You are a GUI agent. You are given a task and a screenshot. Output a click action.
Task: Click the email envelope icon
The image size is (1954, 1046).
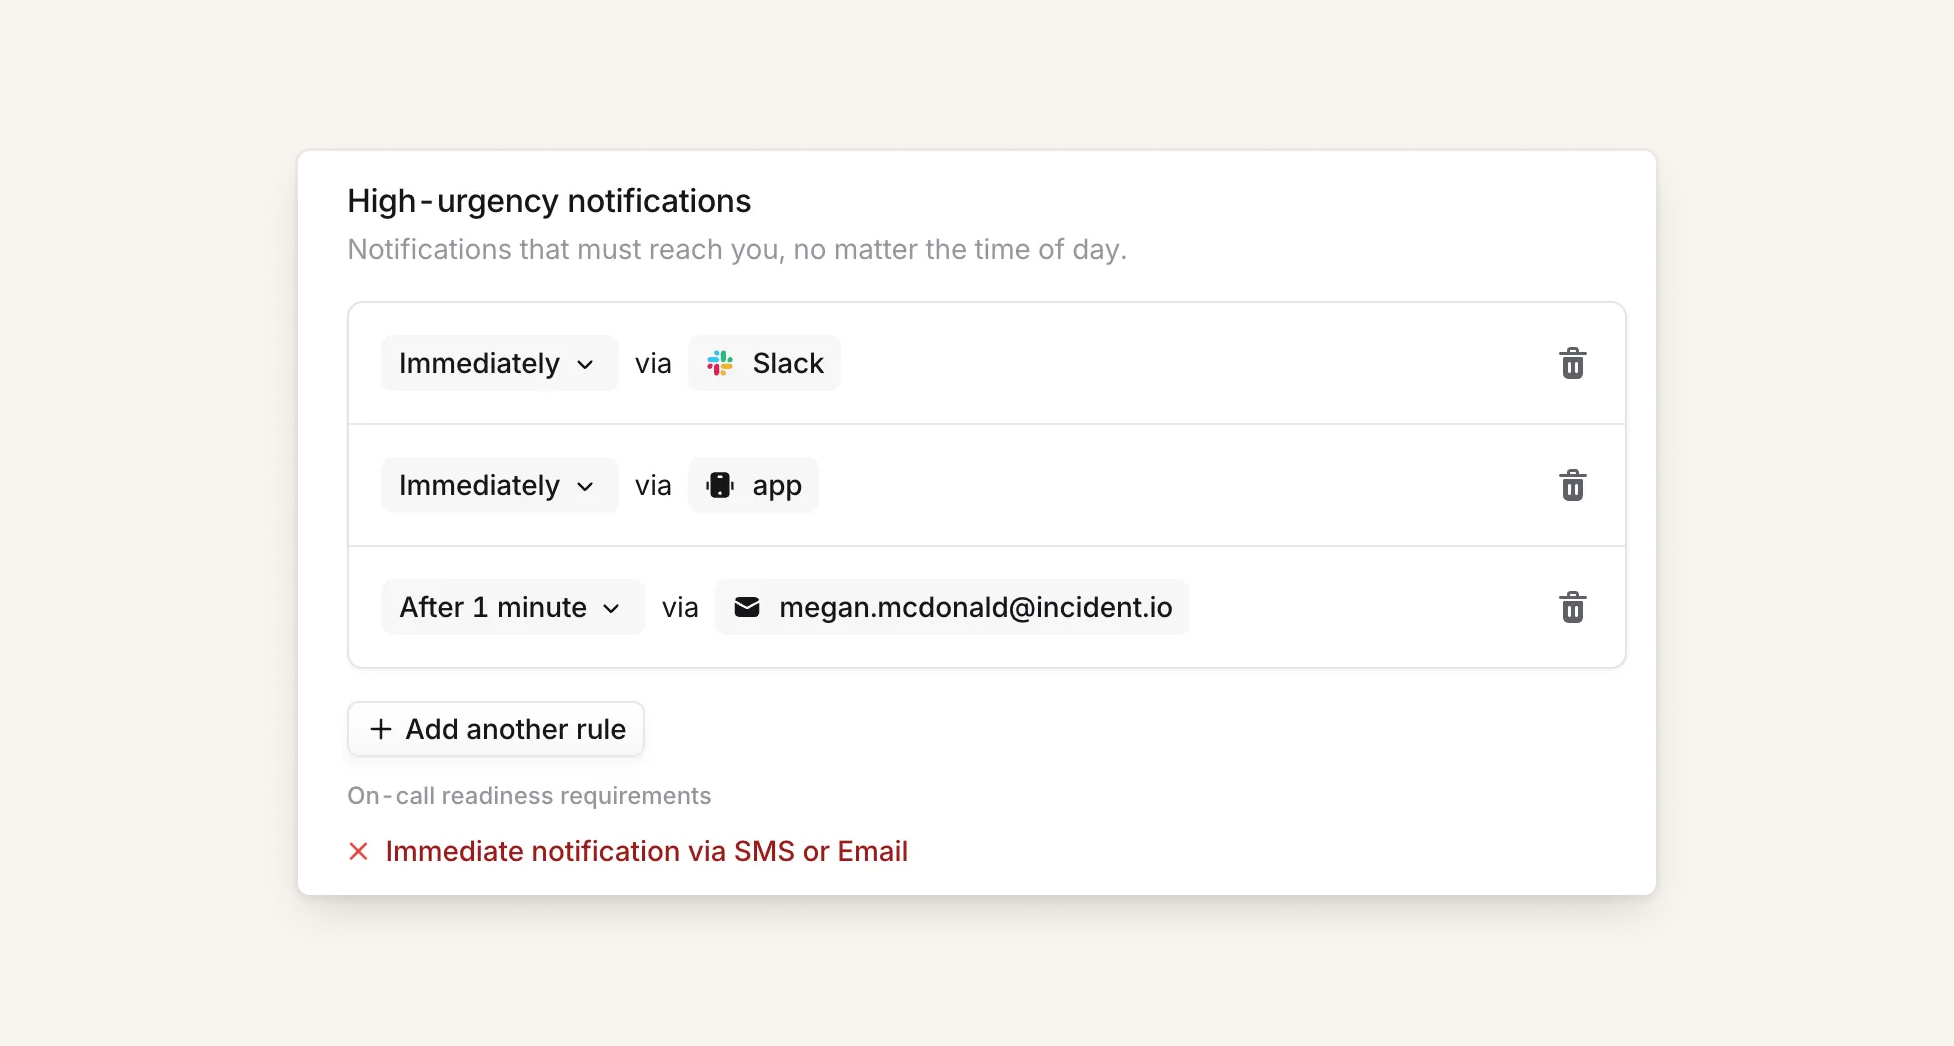(747, 607)
